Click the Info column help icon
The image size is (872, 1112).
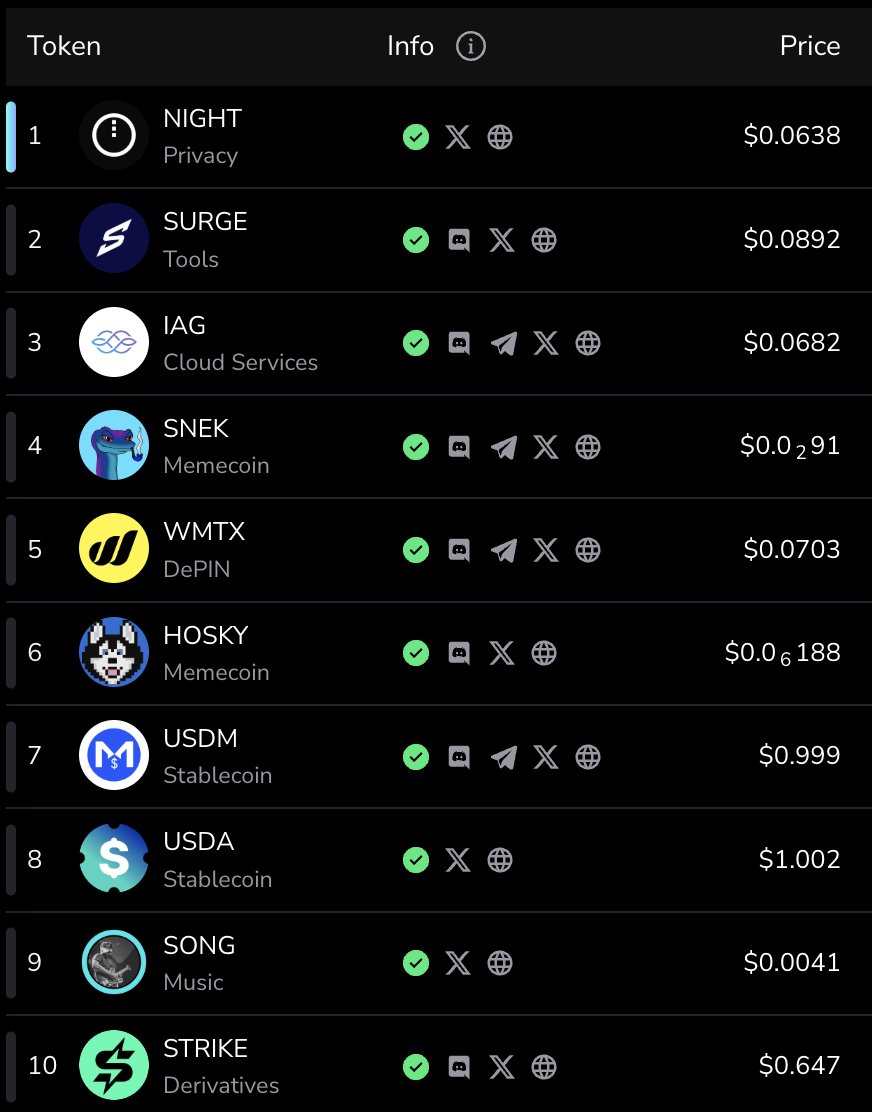(x=470, y=46)
